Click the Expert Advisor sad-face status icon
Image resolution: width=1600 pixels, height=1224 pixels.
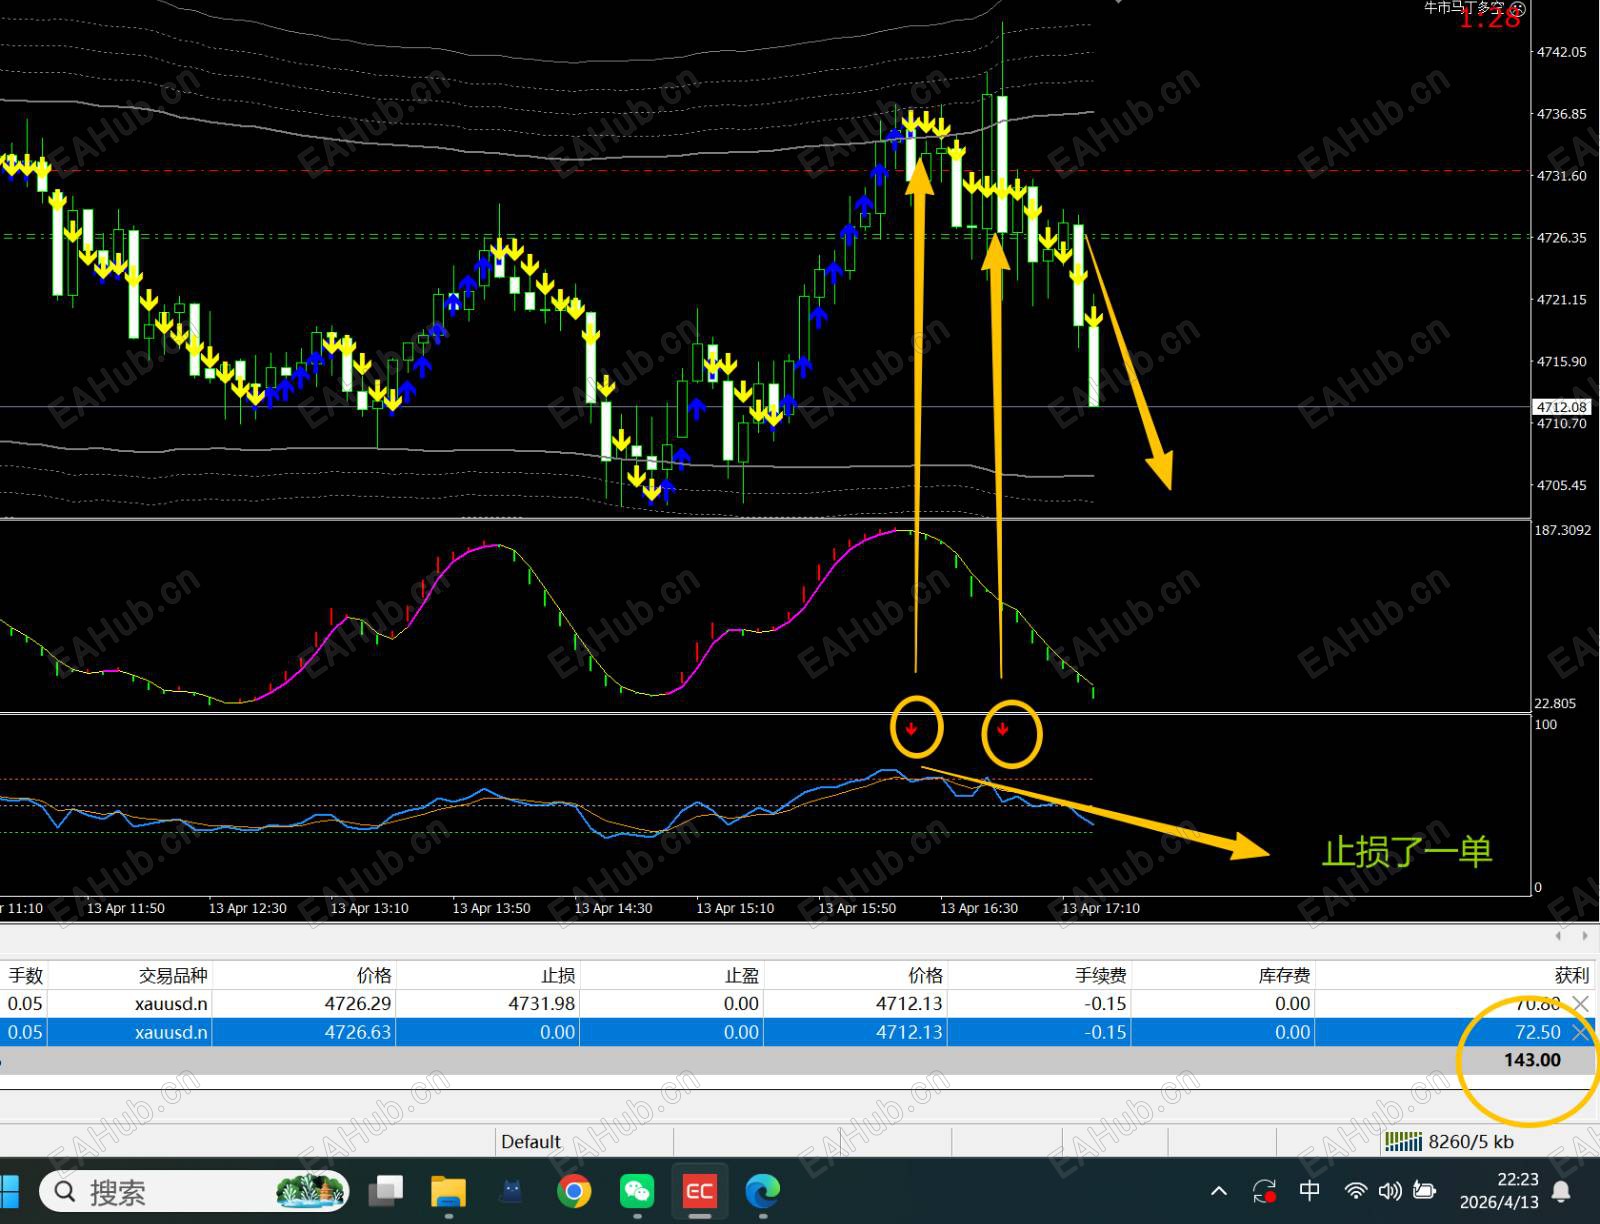pos(1517,8)
